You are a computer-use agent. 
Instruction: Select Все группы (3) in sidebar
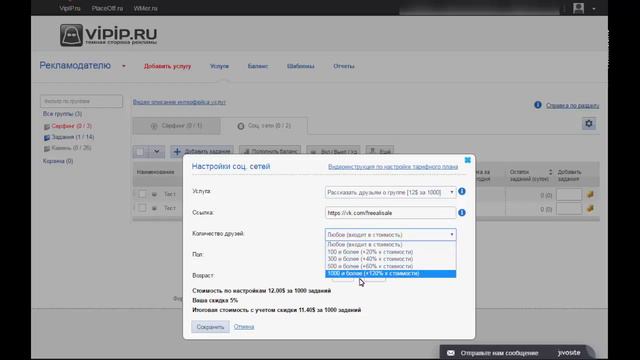tap(62, 114)
